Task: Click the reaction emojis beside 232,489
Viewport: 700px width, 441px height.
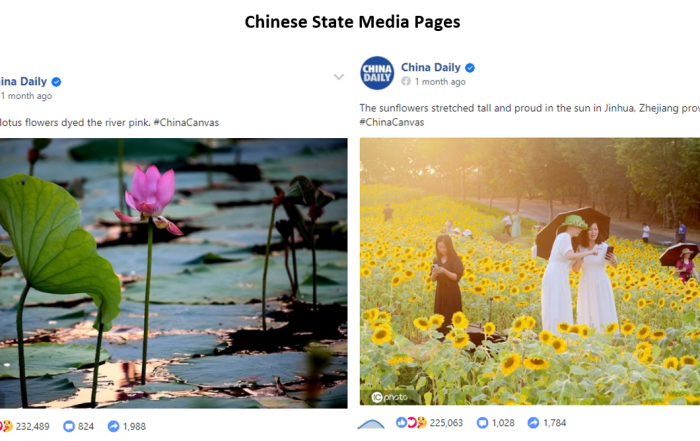Action: coord(6,426)
